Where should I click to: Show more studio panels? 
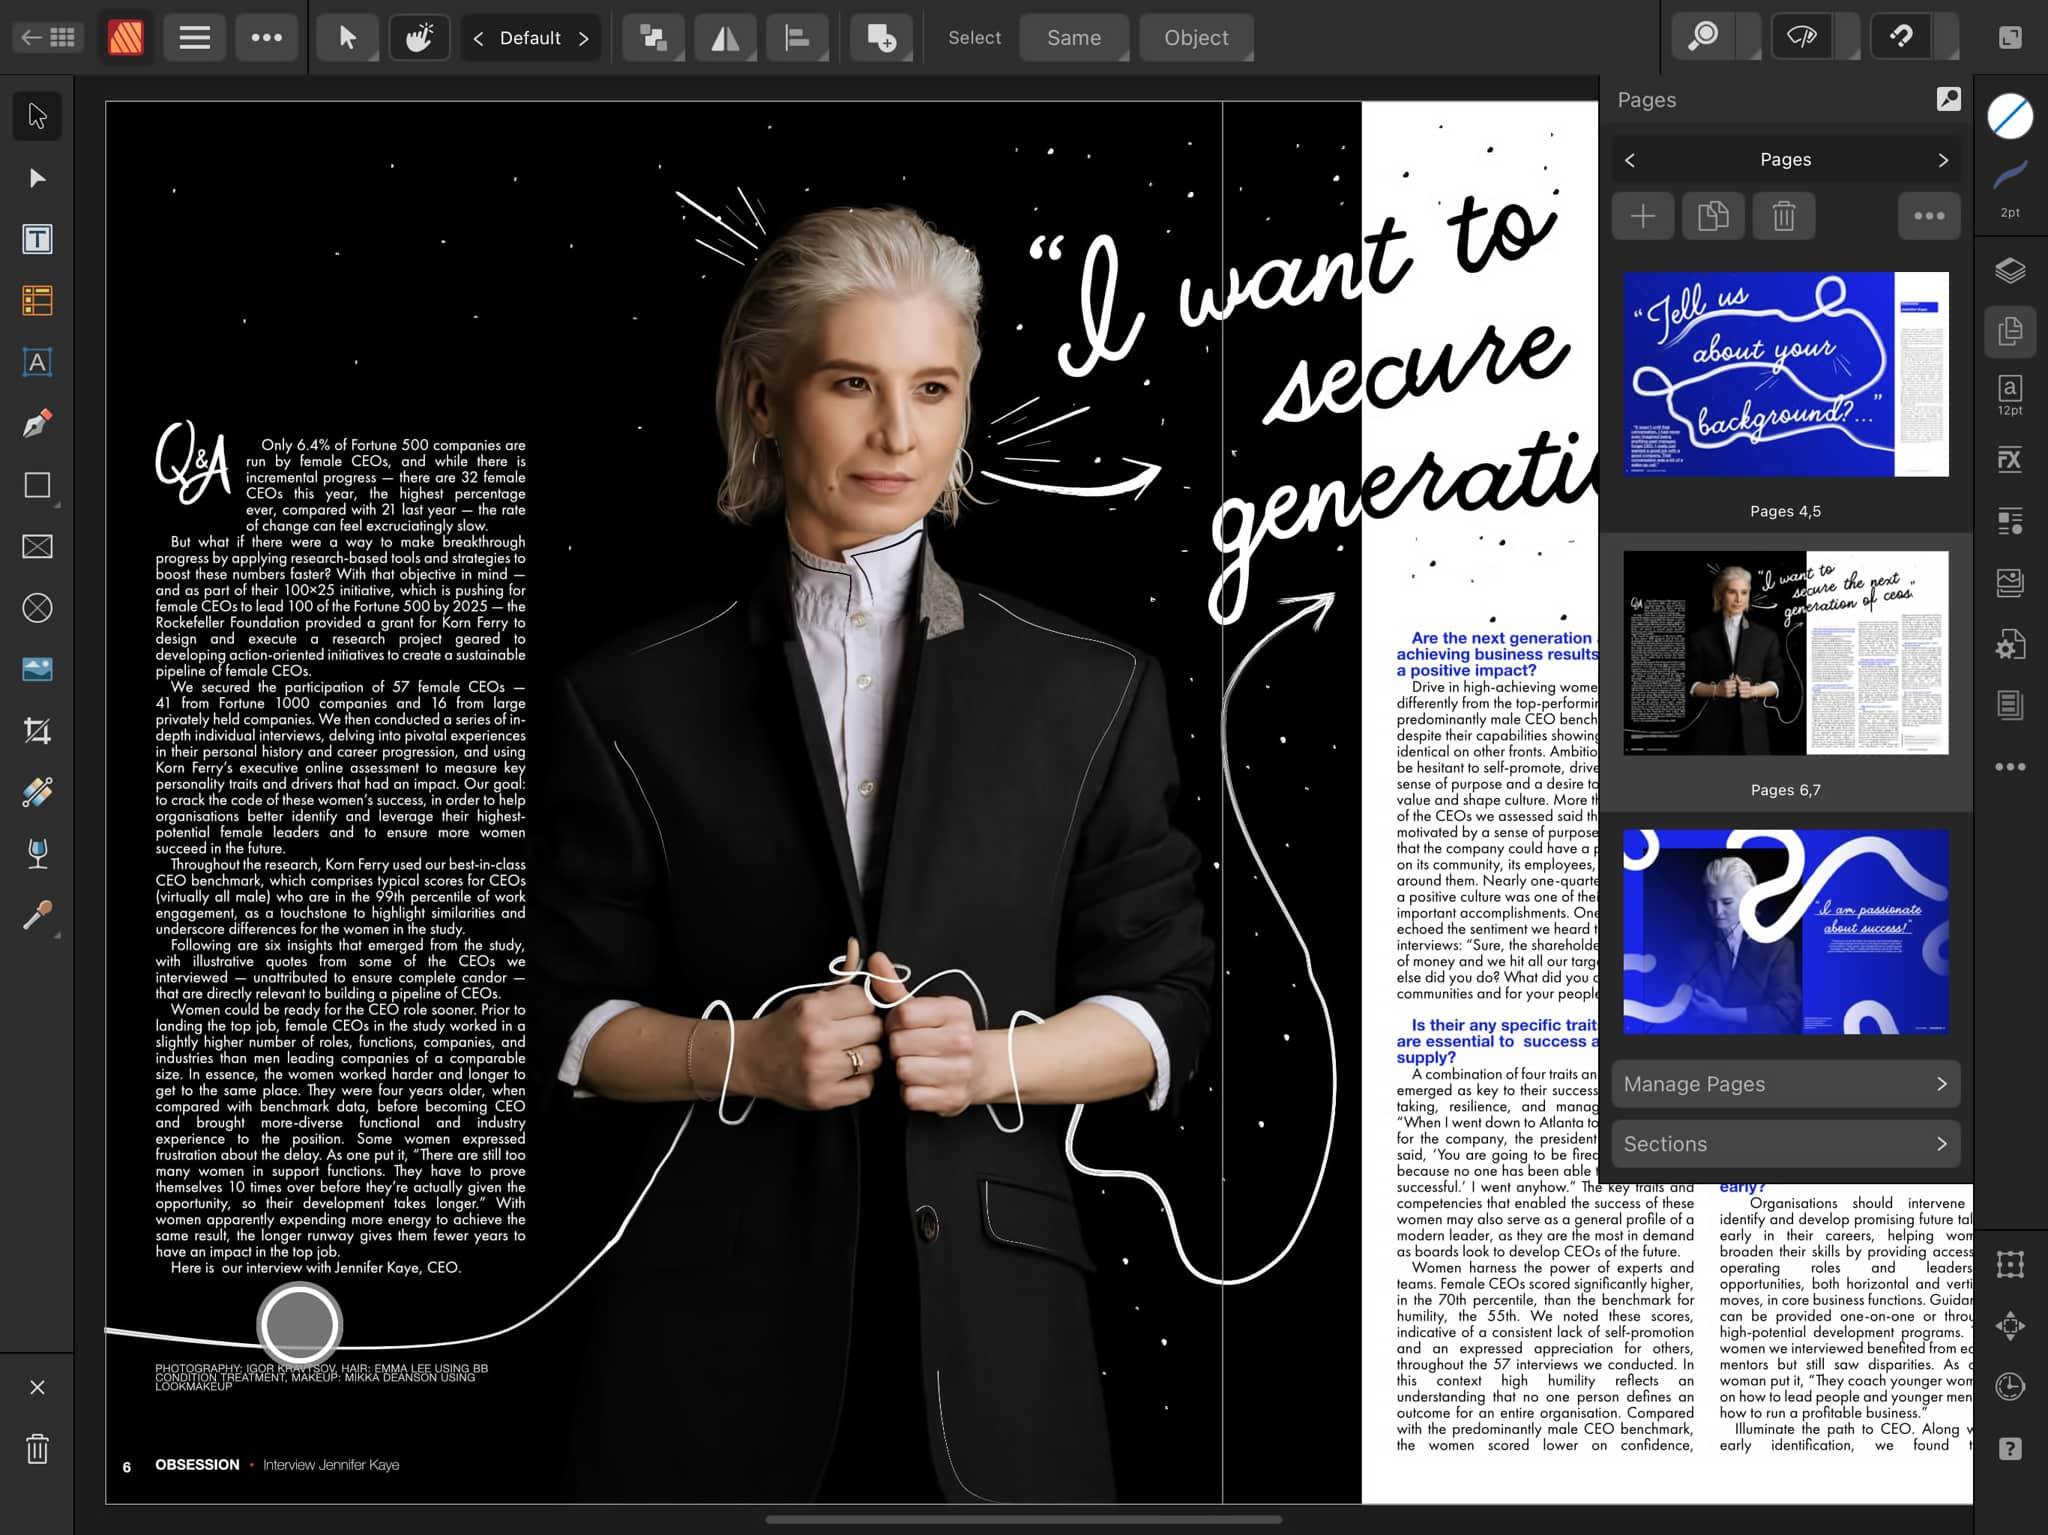click(x=2010, y=767)
